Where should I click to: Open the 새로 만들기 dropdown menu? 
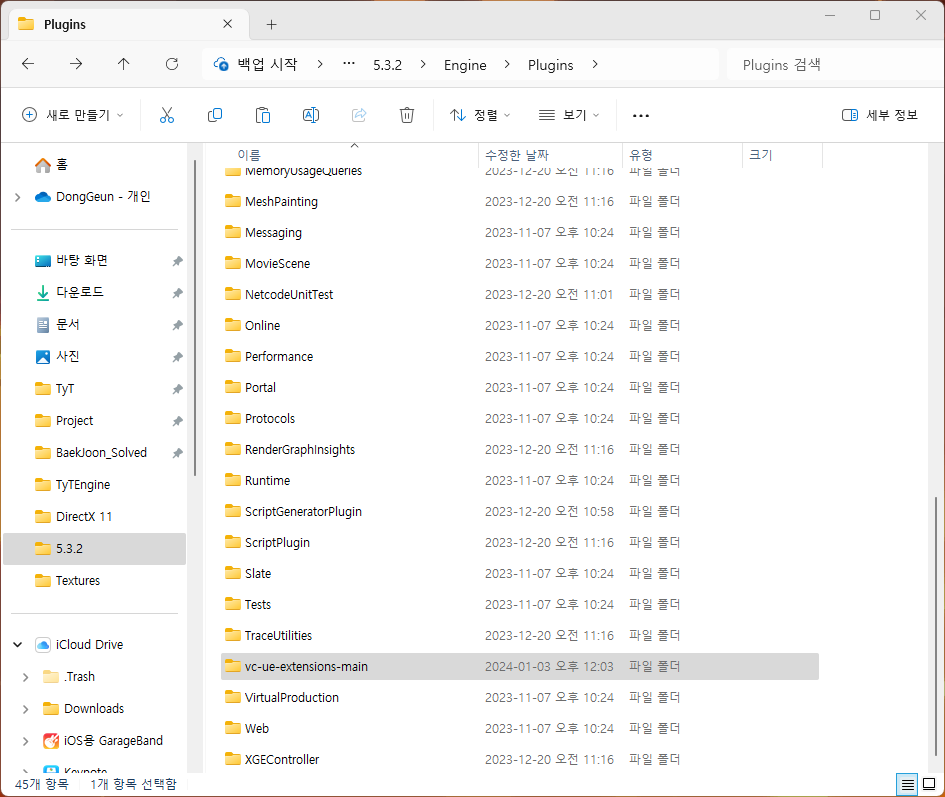click(x=72, y=115)
